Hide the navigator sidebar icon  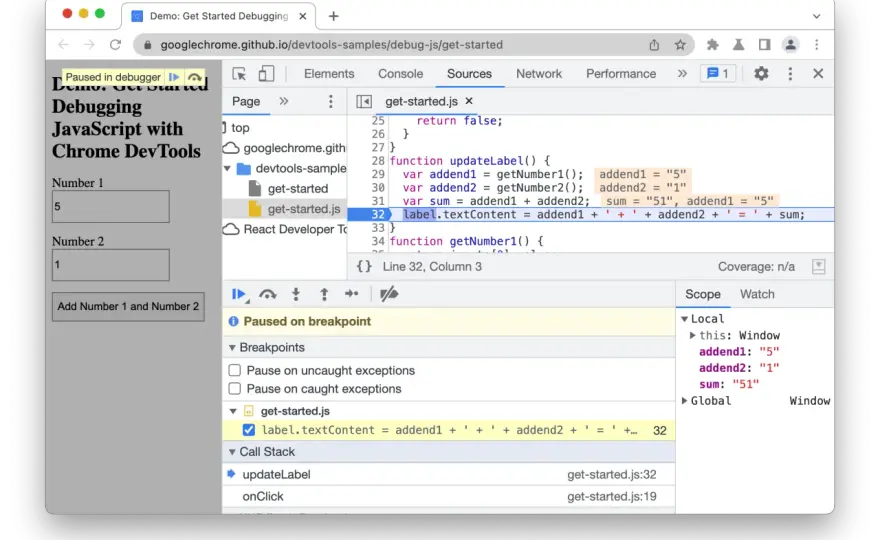click(364, 102)
